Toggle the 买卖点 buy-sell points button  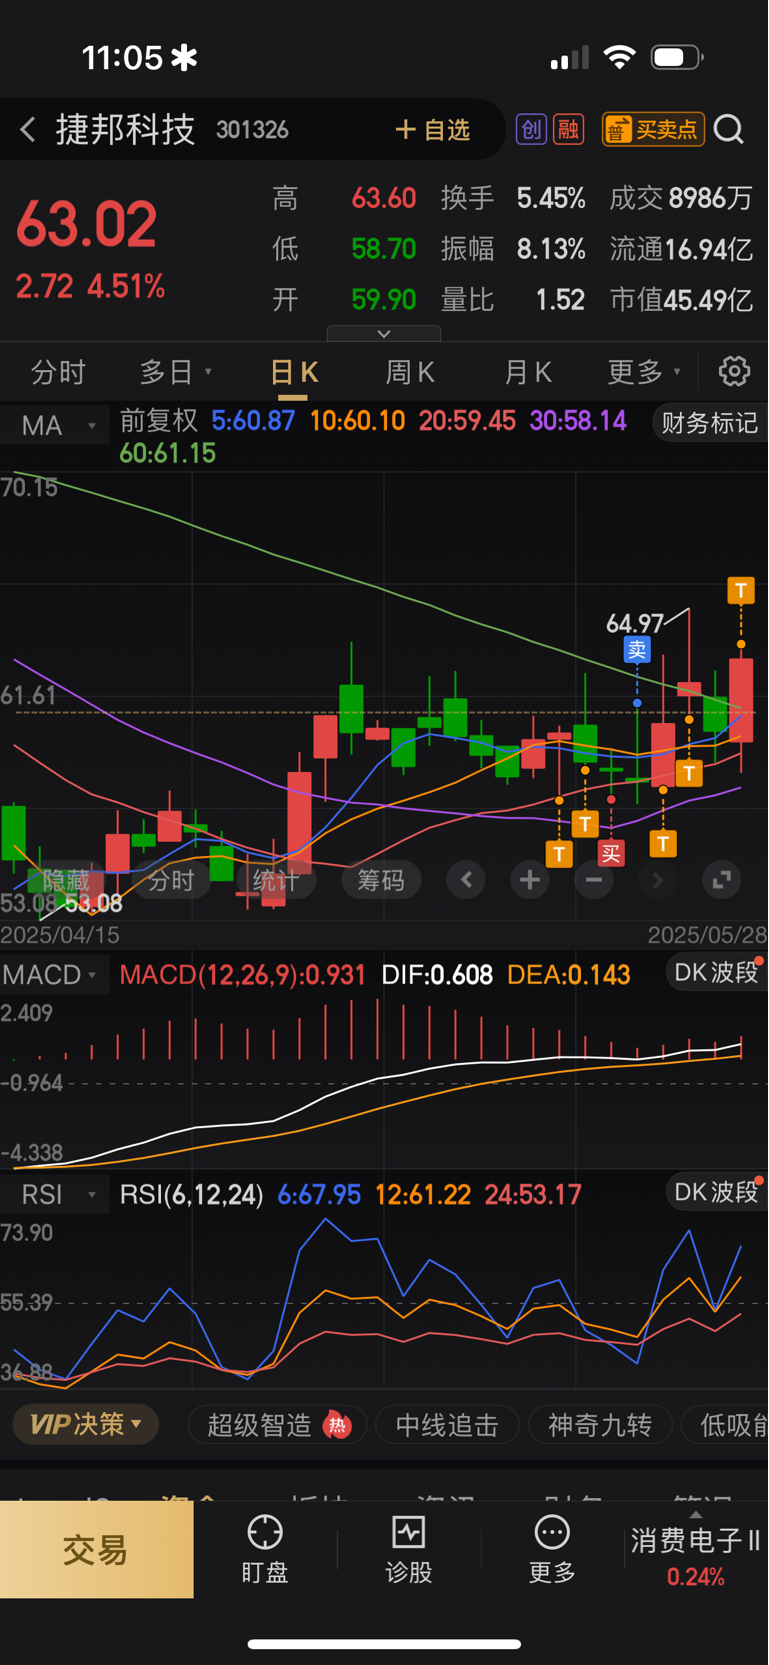tap(653, 129)
